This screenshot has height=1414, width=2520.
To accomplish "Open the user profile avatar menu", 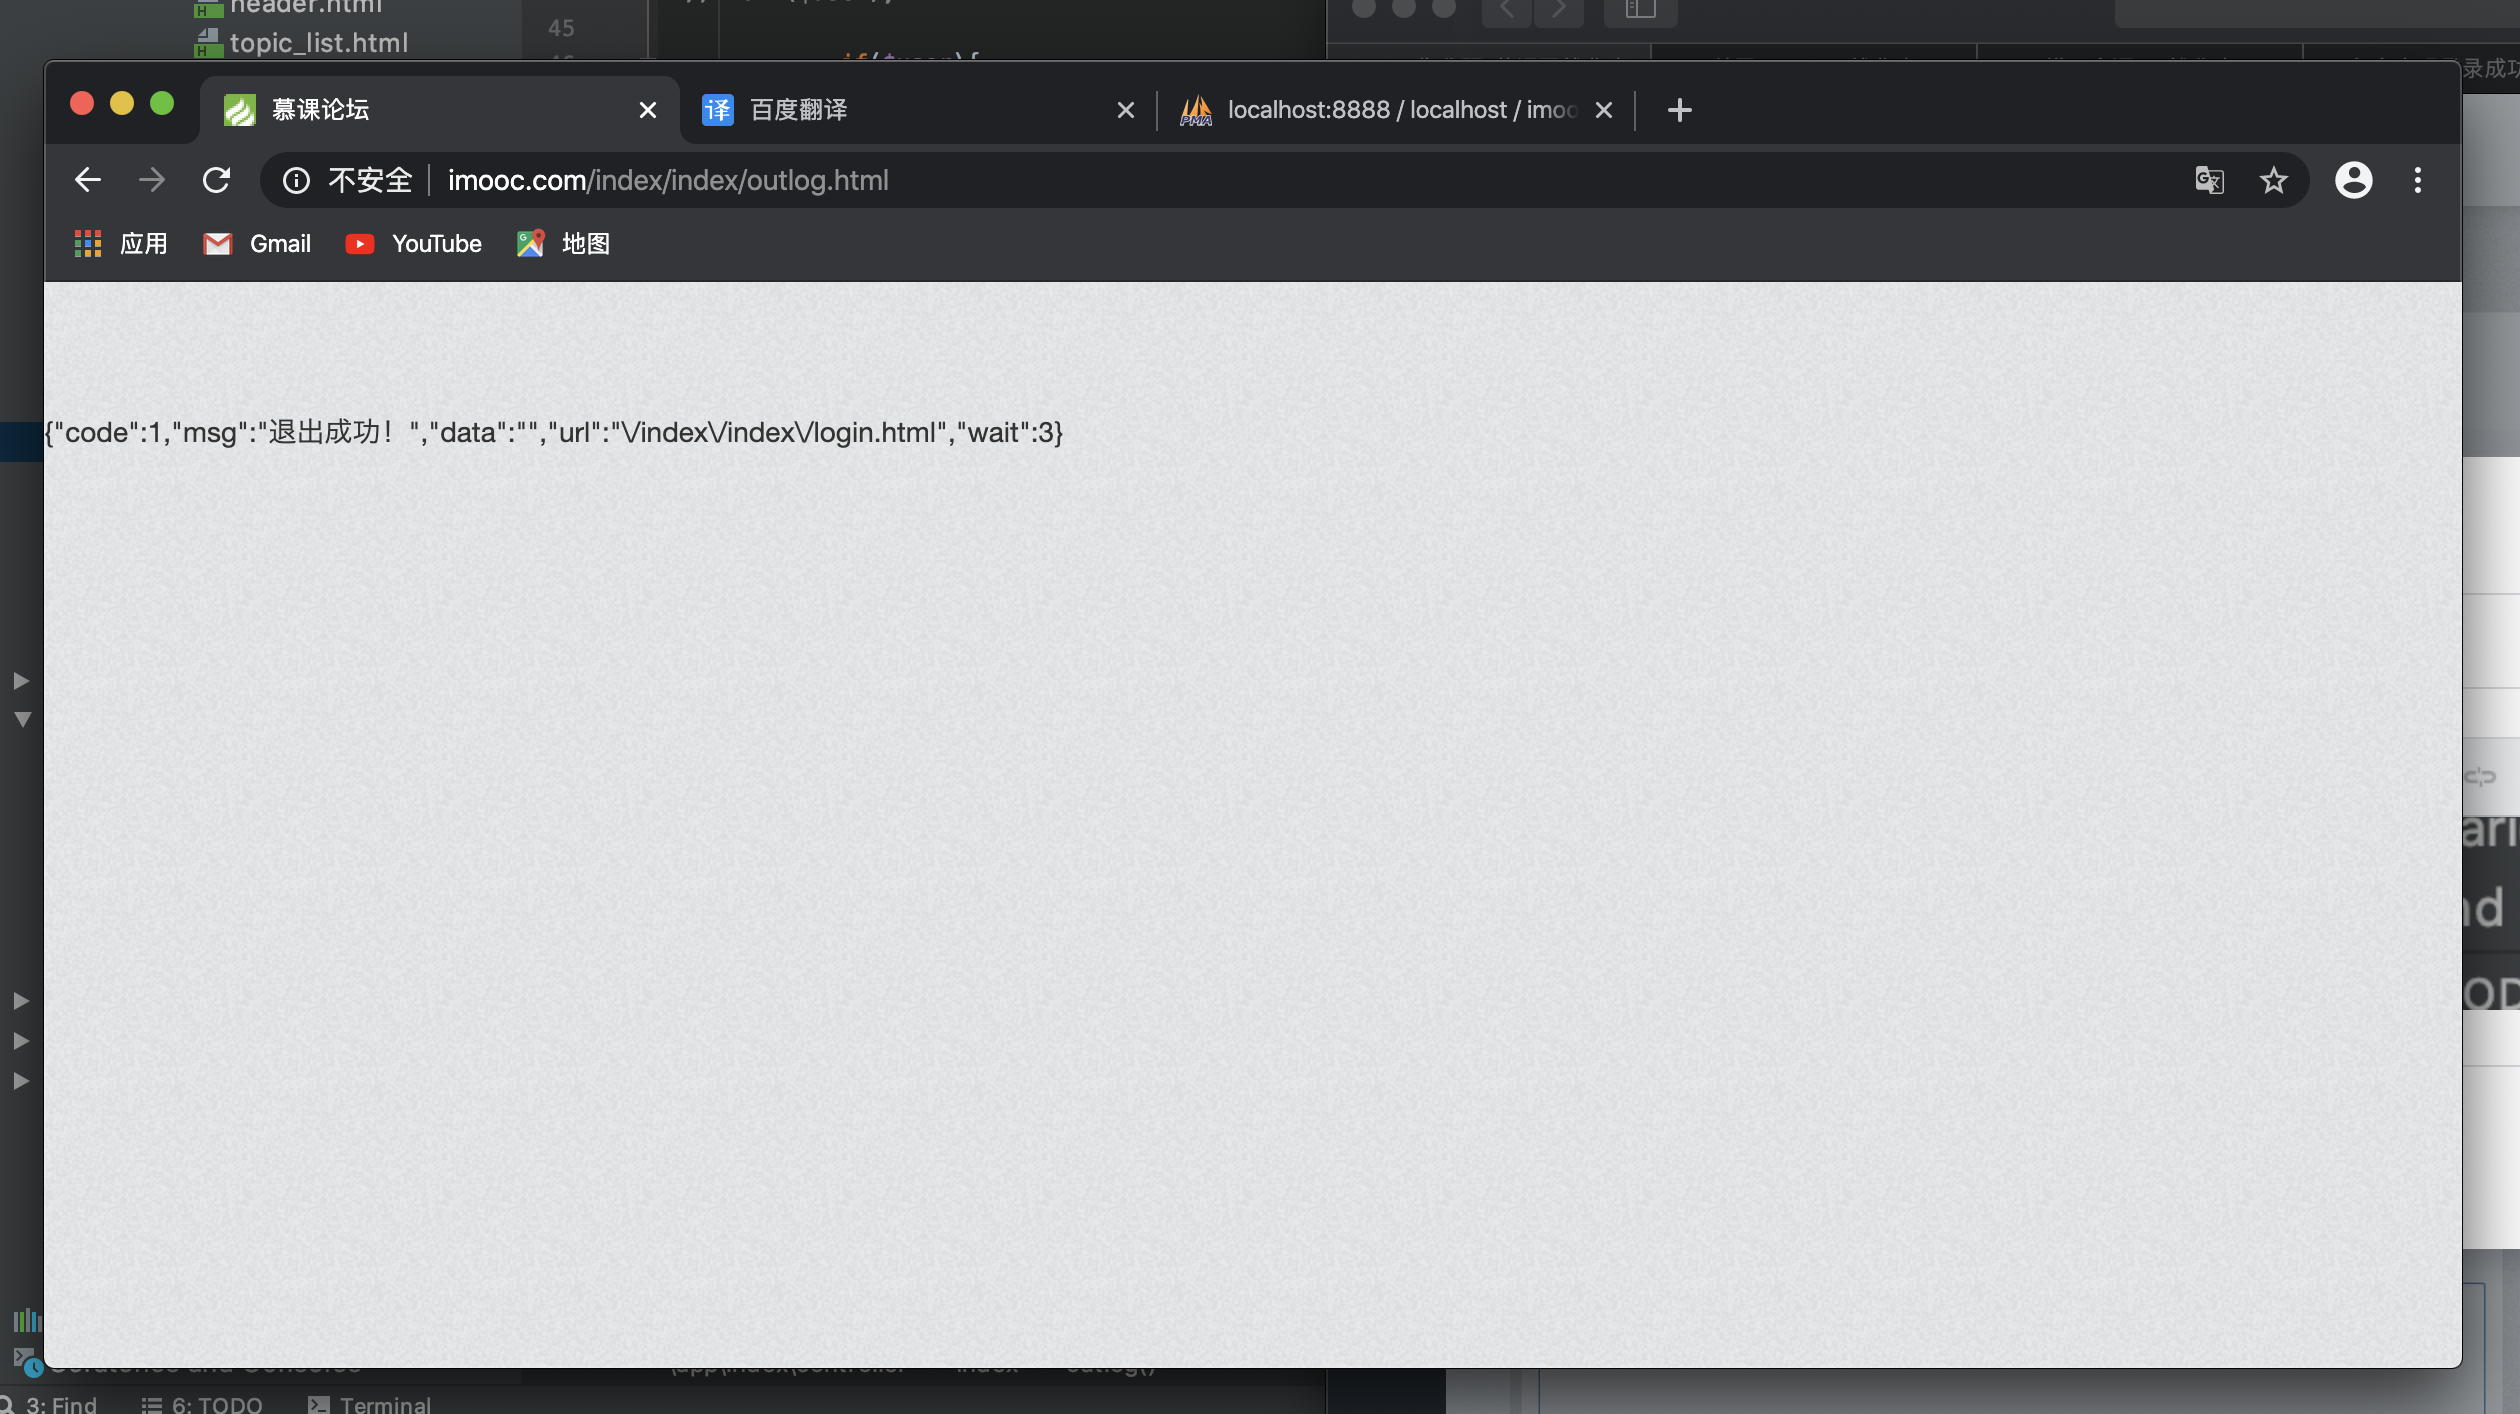I will (x=2353, y=180).
